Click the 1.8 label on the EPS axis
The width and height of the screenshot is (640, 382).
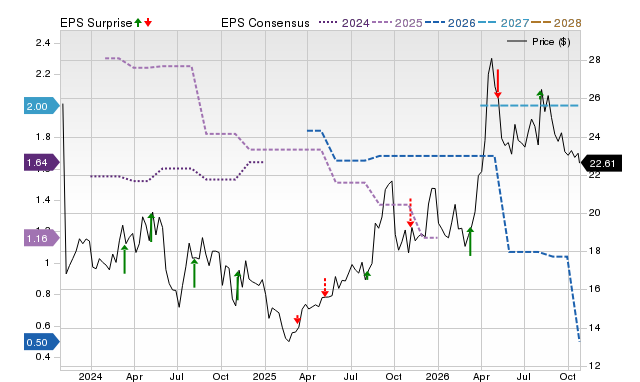pyautogui.click(x=43, y=137)
